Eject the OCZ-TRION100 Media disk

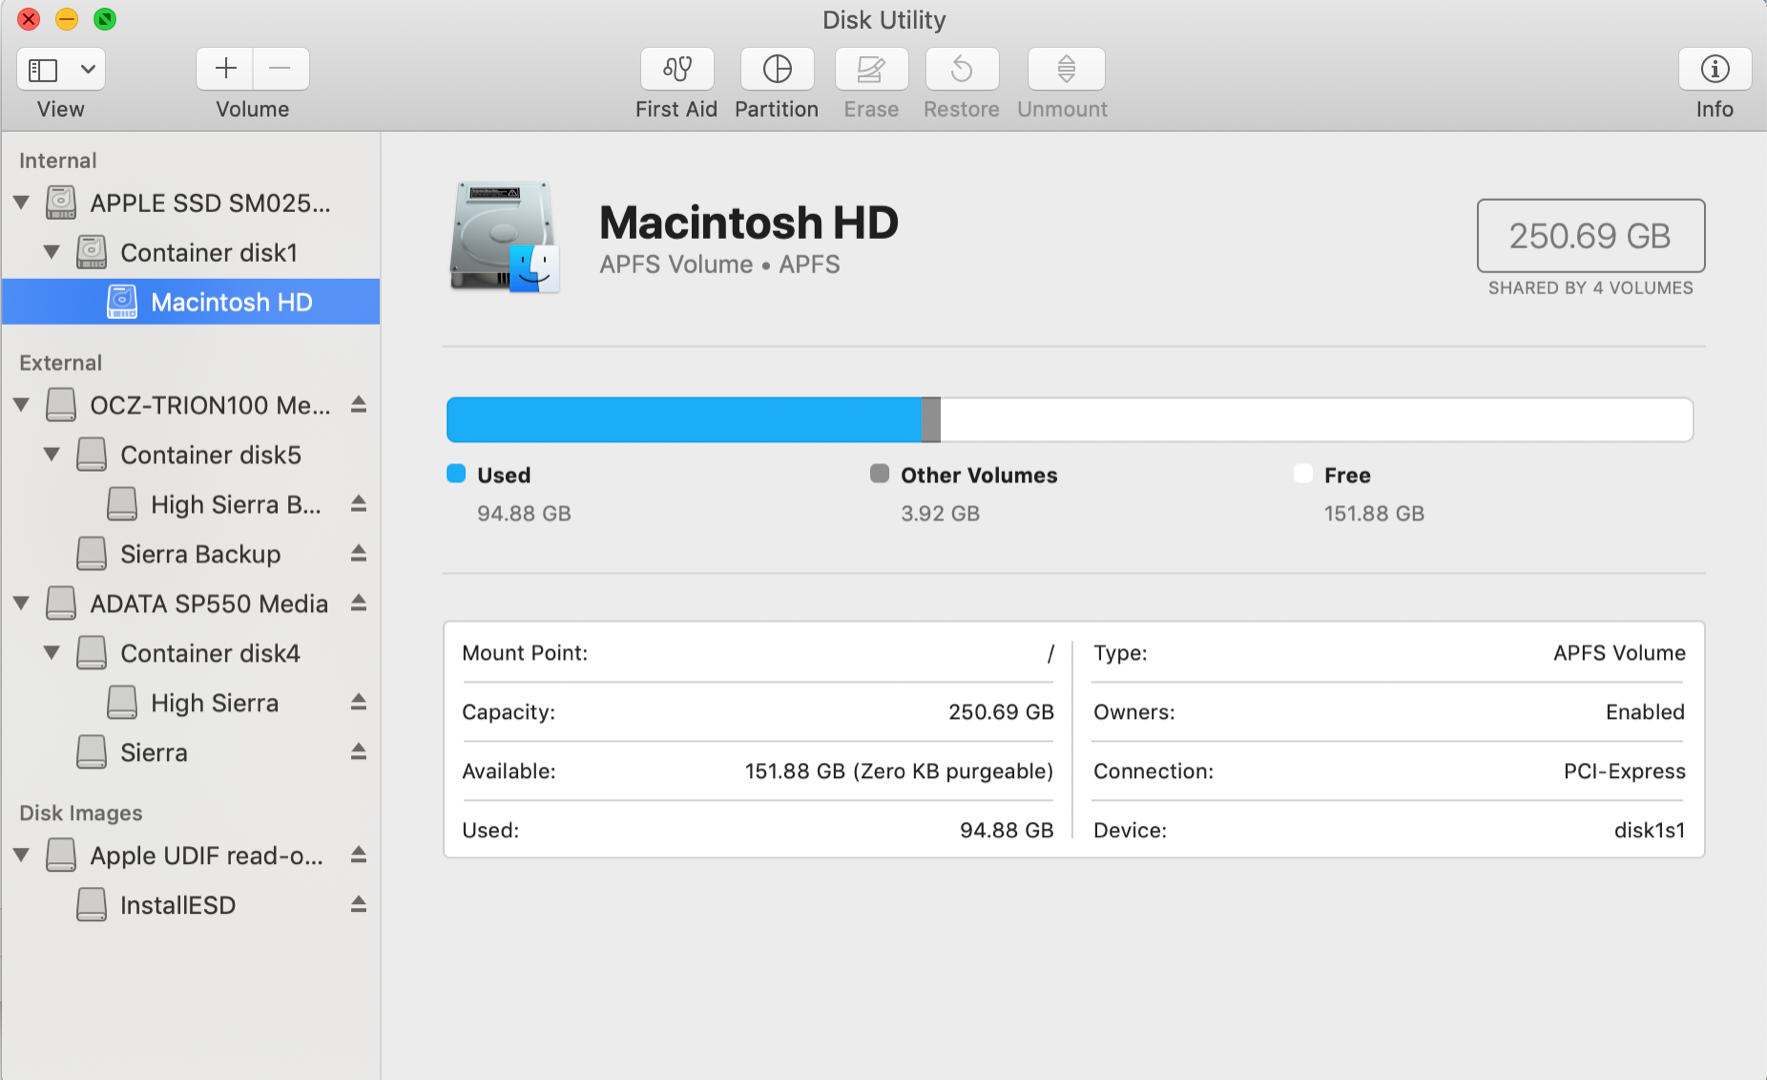point(358,405)
